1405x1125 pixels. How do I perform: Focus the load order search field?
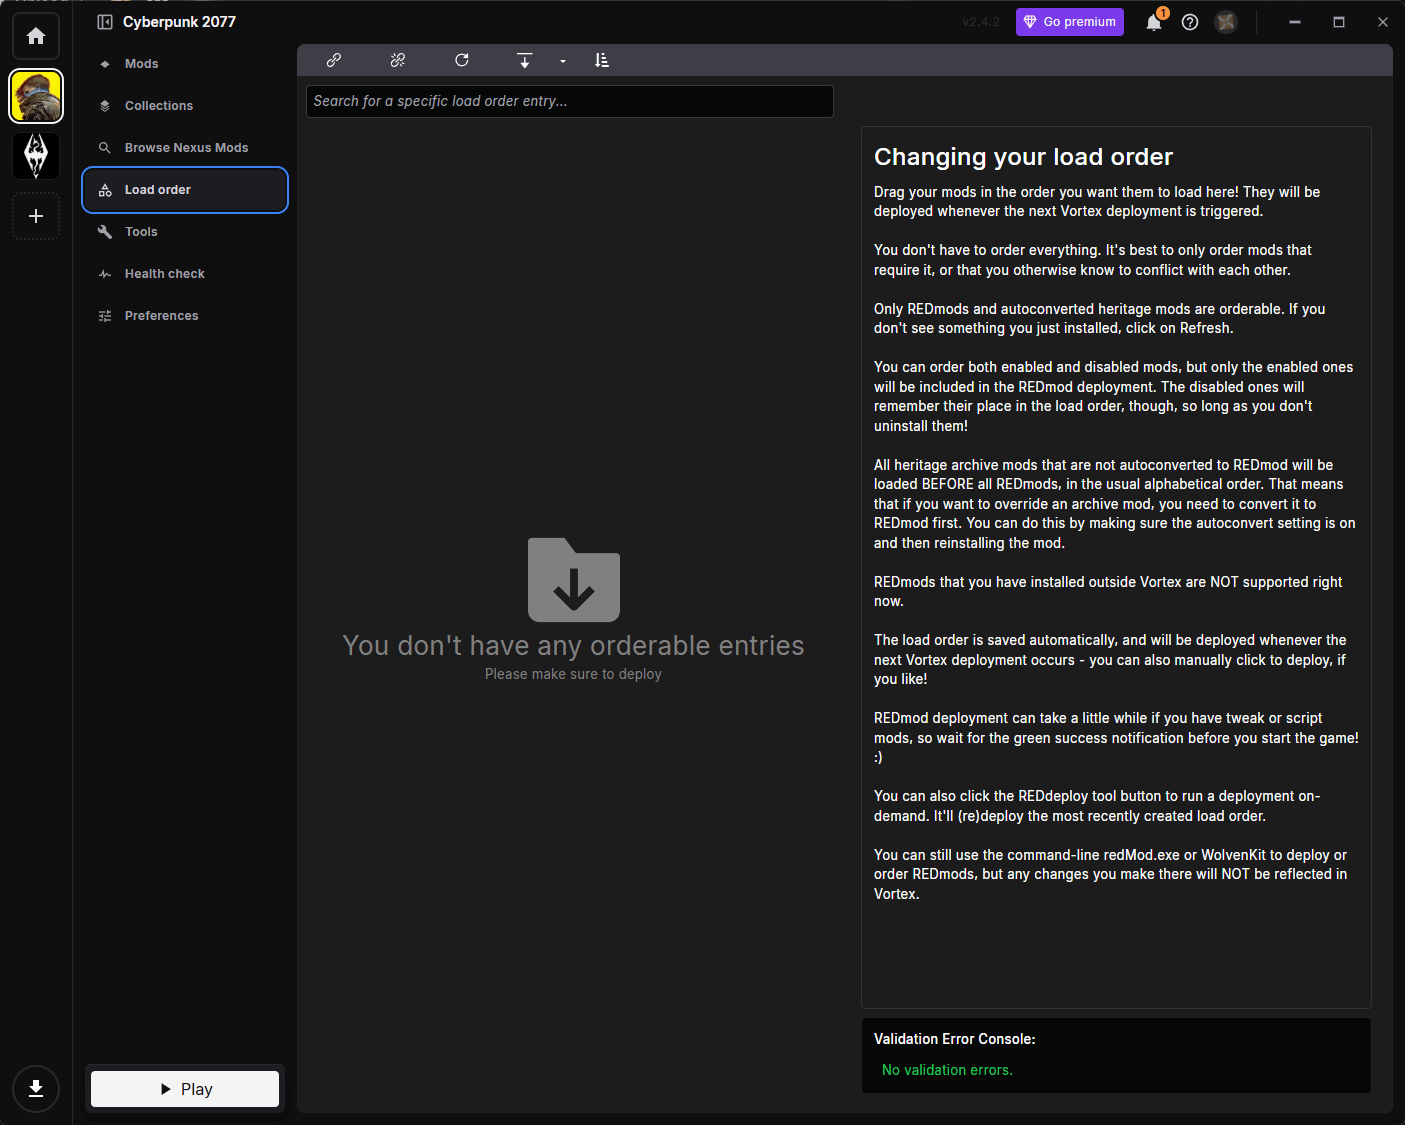pyautogui.click(x=570, y=101)
